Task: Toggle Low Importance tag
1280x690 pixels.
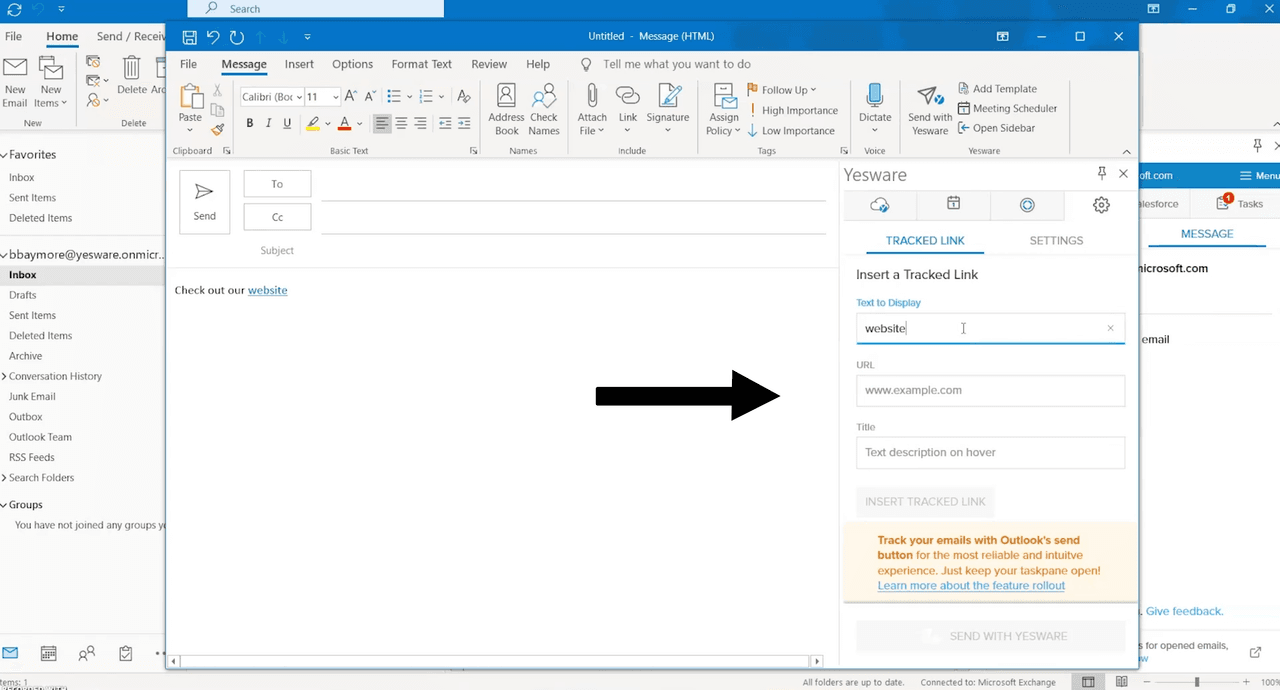Action: pos(791,130)
